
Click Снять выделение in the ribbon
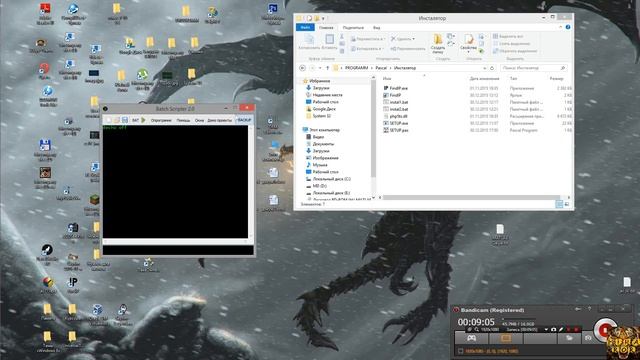coord(511,44)
